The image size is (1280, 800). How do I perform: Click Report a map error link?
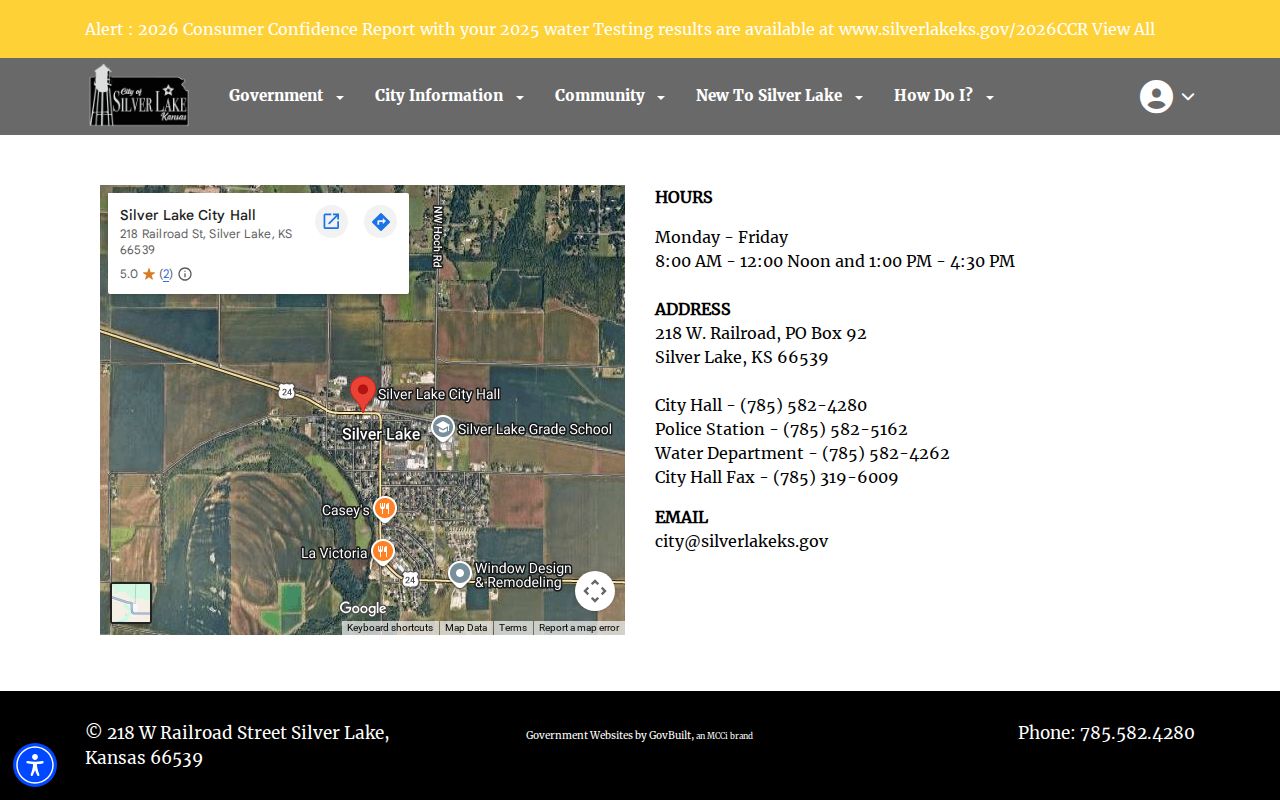coord(579,628)
